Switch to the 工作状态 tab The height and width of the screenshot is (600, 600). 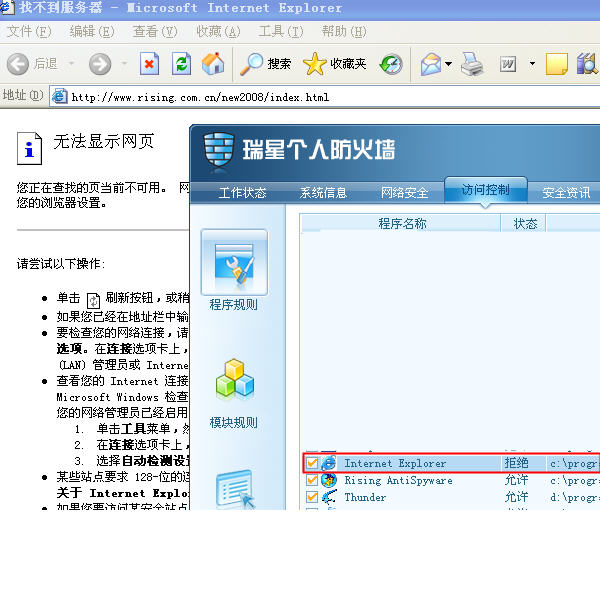click(x=242, y=192)
